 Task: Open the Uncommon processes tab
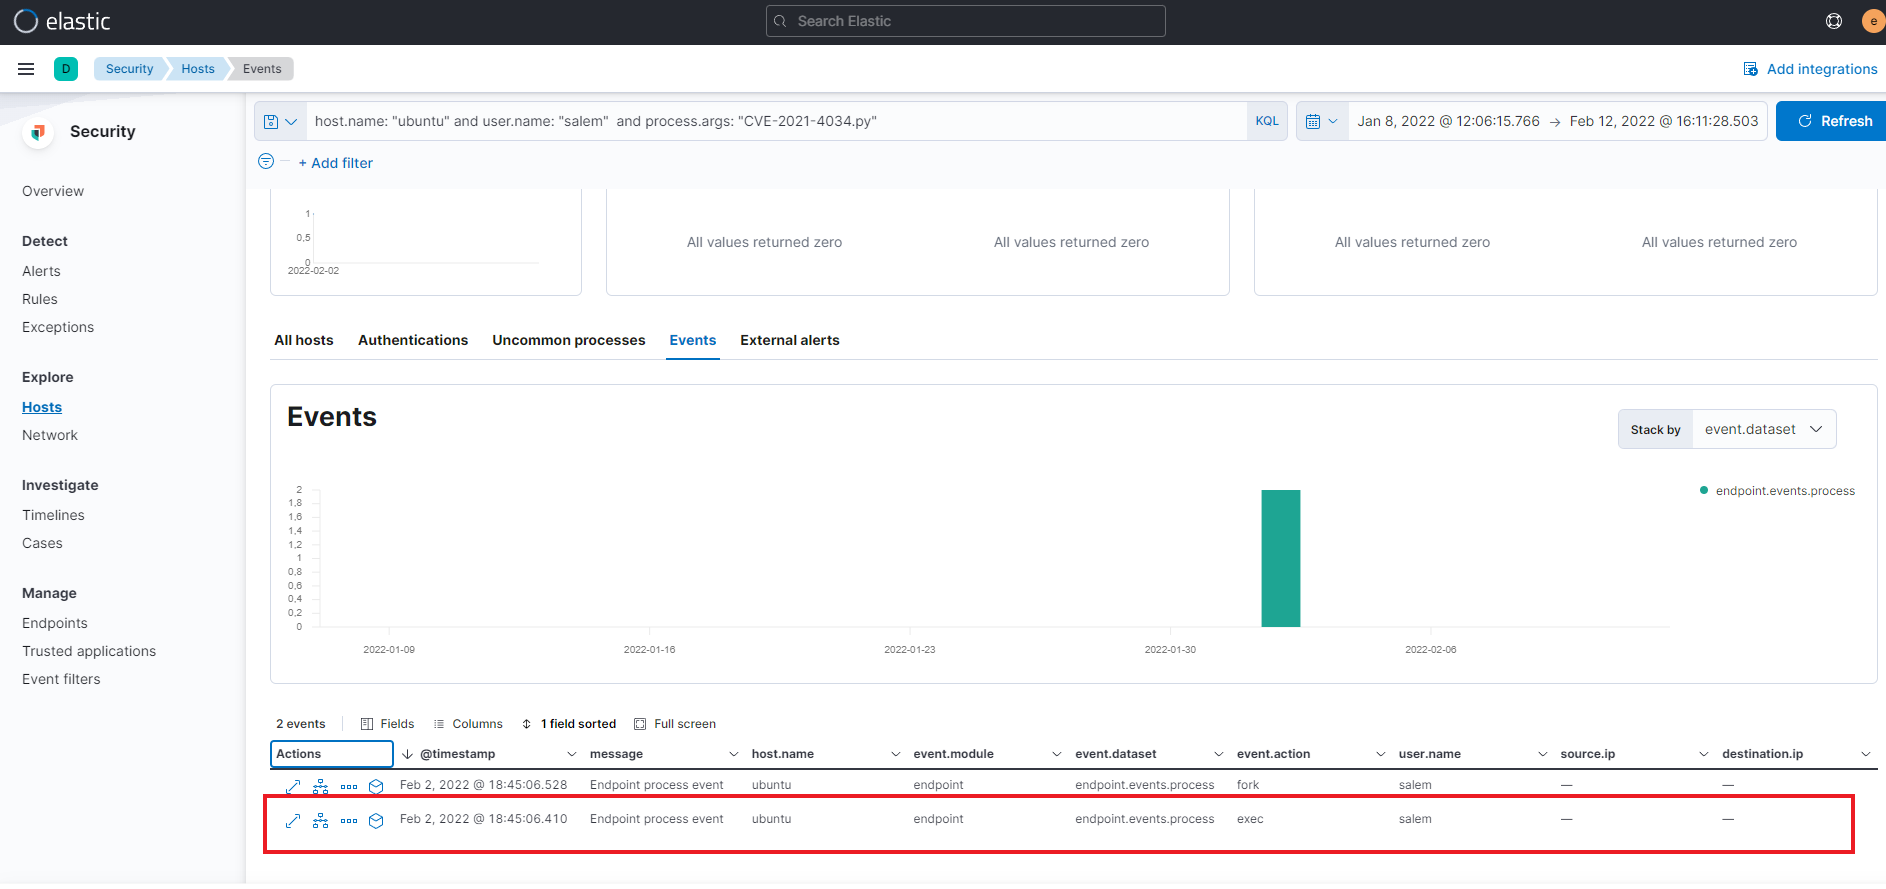click(x=568, y=340)
